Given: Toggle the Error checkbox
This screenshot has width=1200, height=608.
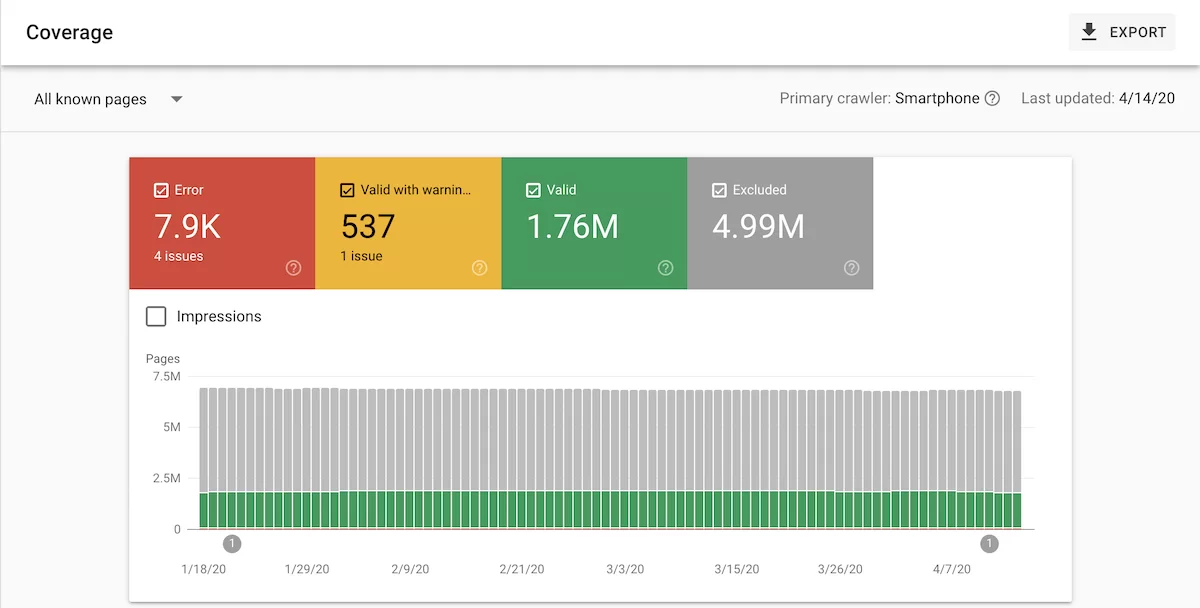Looking at the screenshot, I should point(161,190).
